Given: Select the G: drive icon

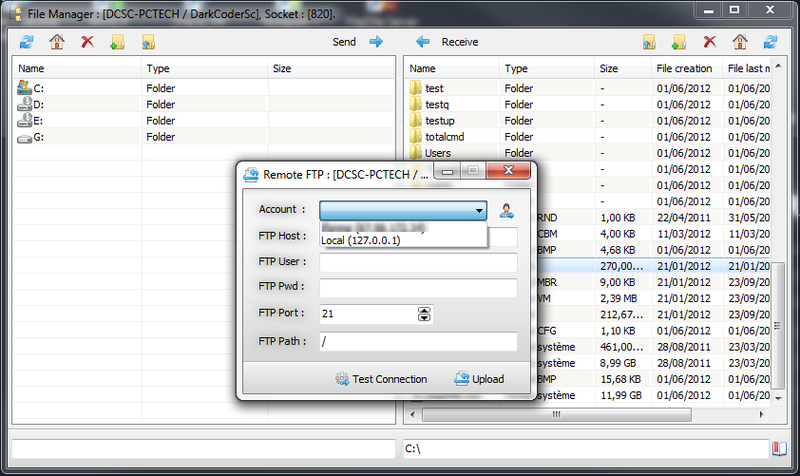Looking at the screenshot, I should 24,138.
